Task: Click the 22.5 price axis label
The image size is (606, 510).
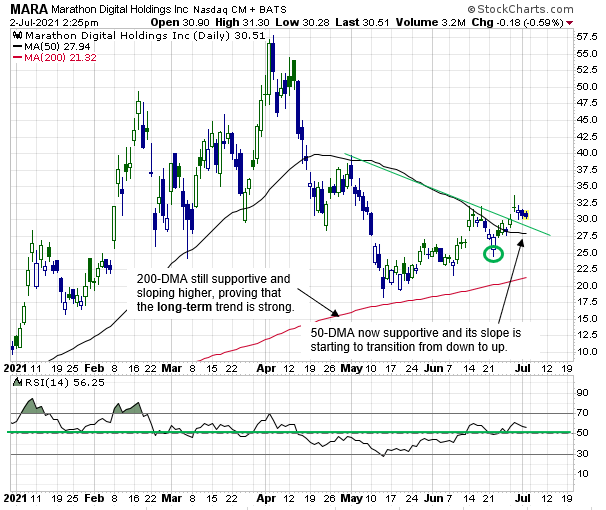Action: (587, 269)
